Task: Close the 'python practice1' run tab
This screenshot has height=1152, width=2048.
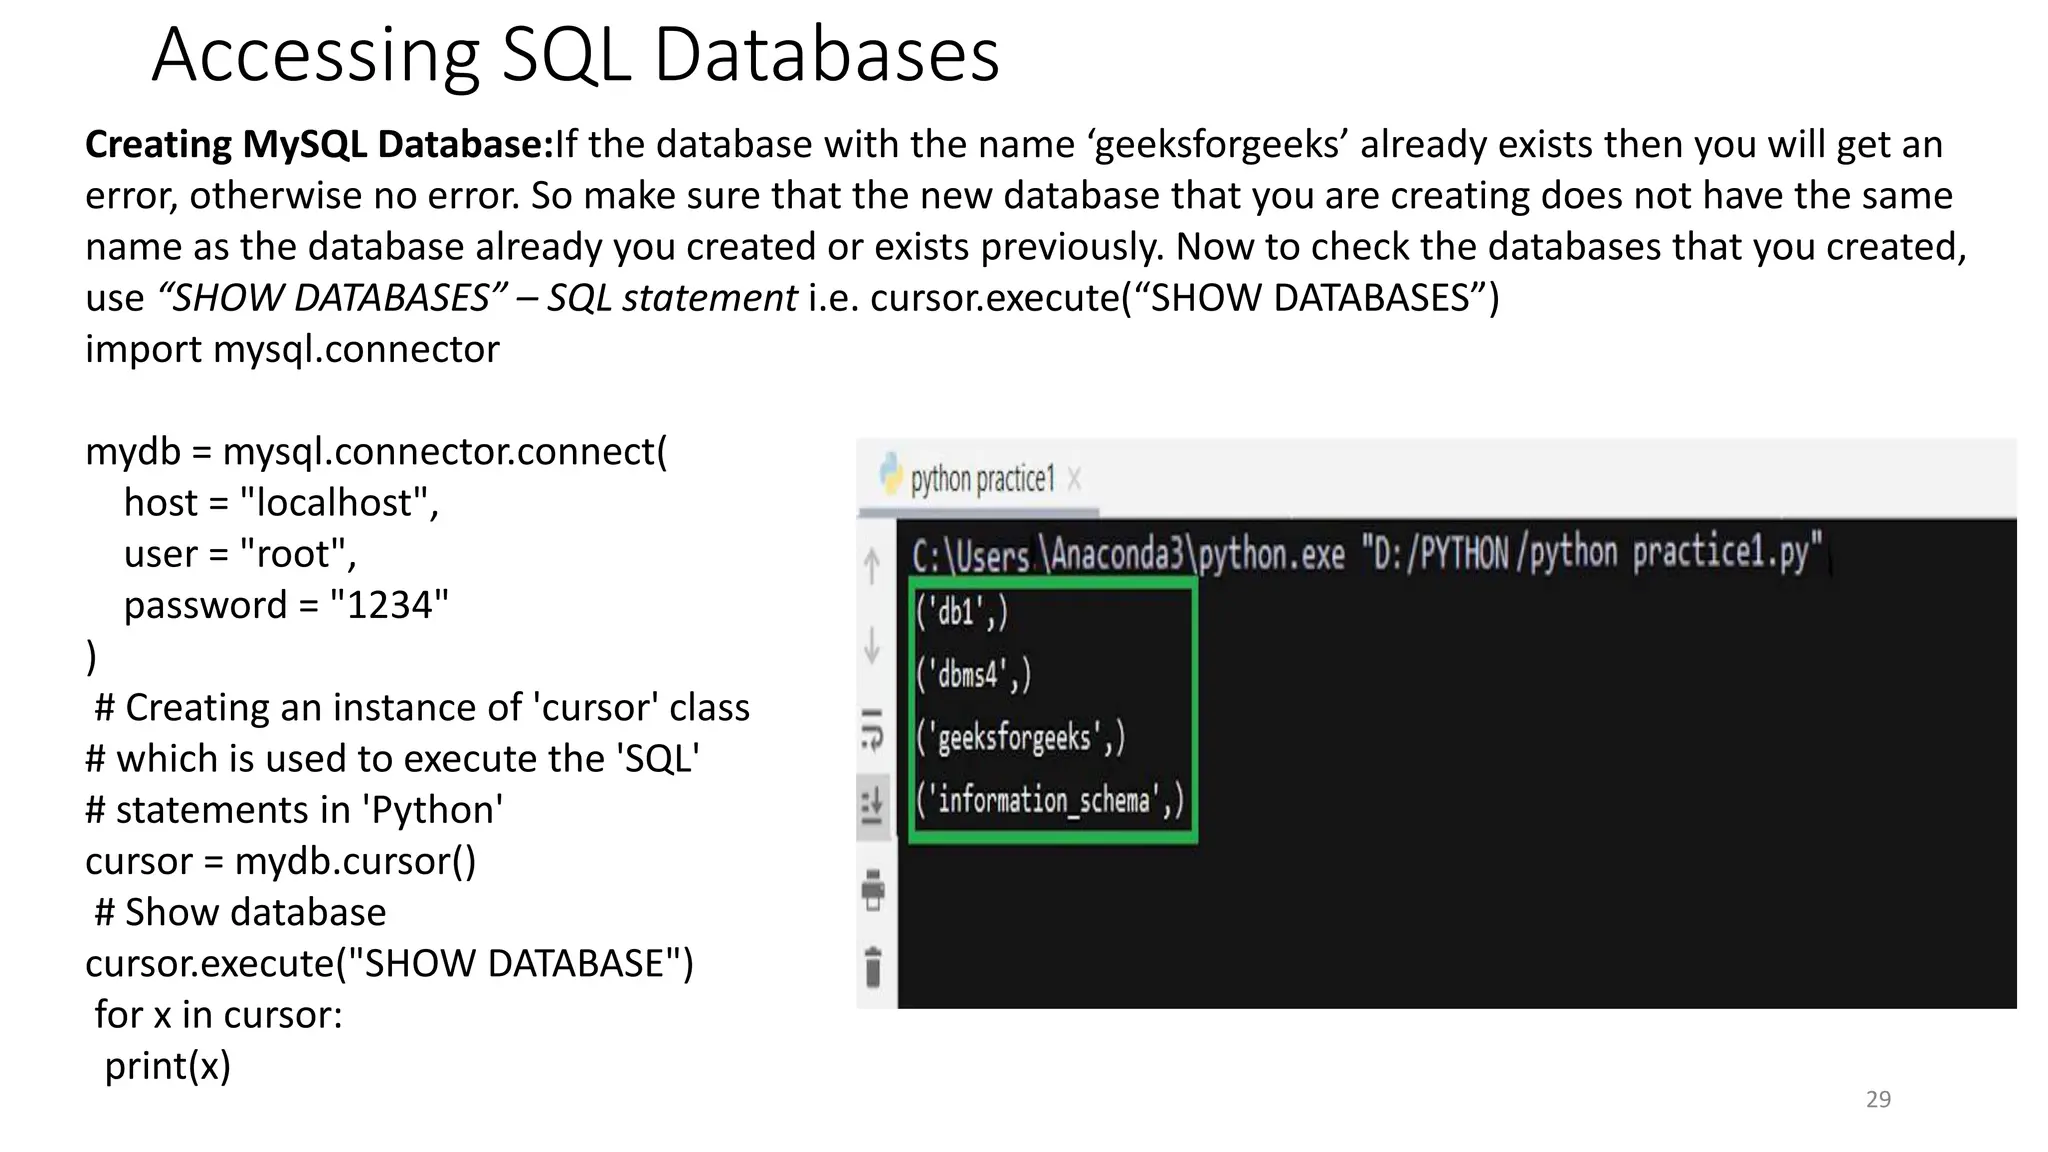Action: click(1074, 479)
